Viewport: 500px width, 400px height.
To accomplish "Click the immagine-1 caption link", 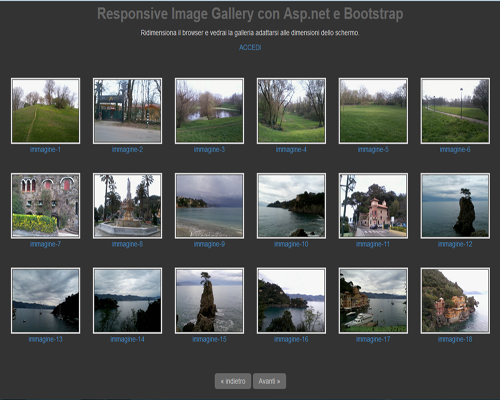I will pyautogui.click(x=45, y=150).
